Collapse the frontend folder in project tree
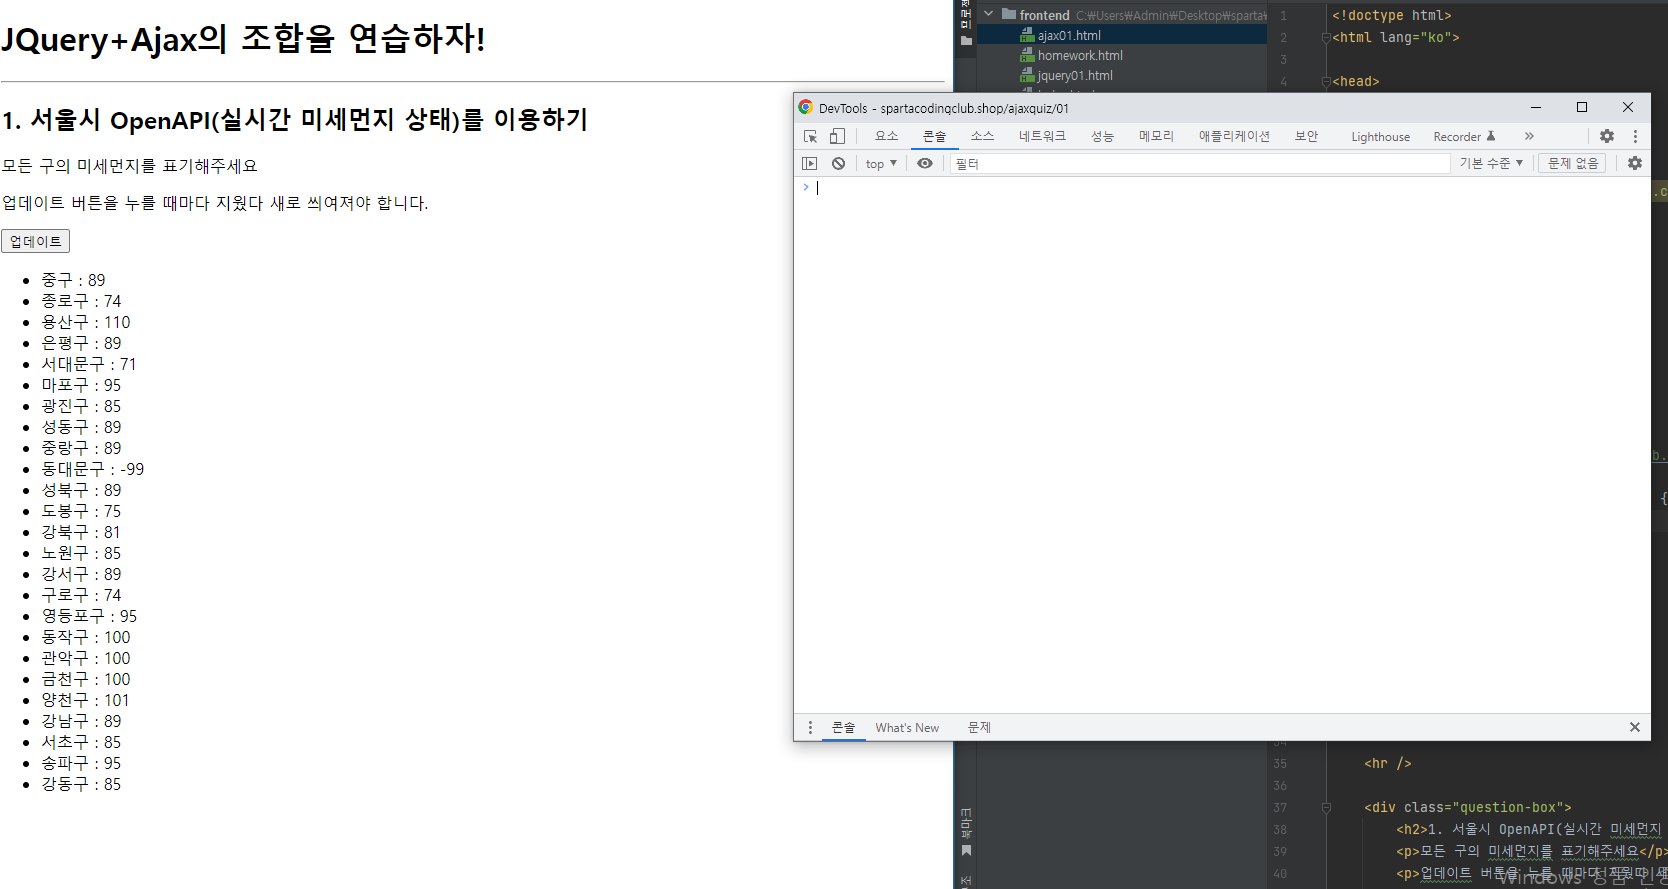Screen dimensions: 1668x889 (x=989, y=14)
